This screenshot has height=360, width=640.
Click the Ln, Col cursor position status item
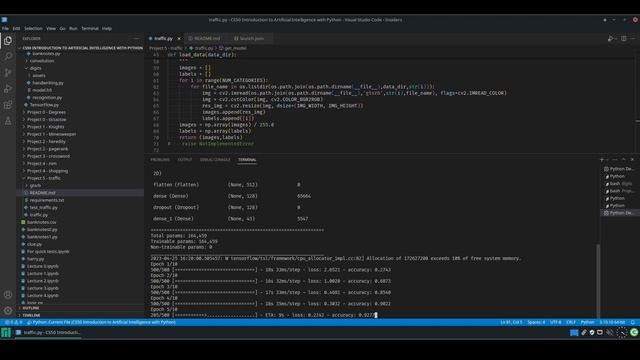click(511, 322)
